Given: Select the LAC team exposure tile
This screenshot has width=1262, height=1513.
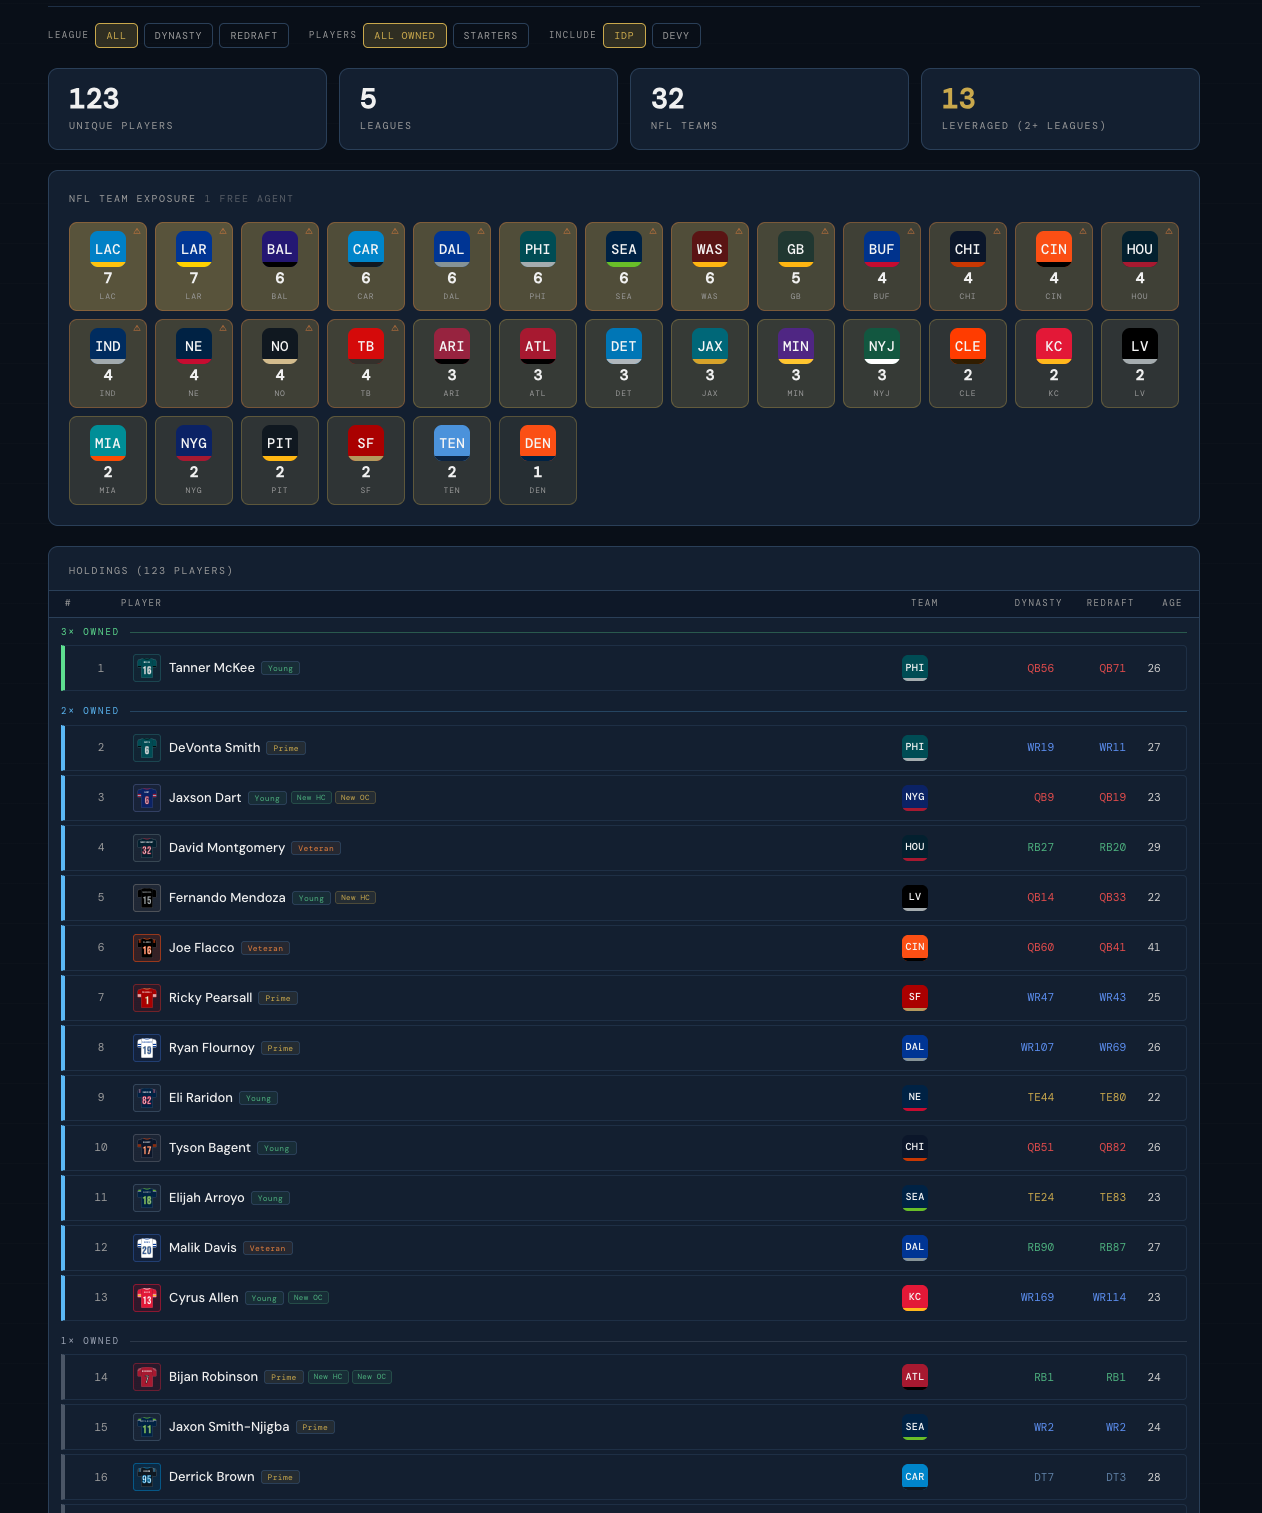Looking at the screenshot, I should click(108, 267).
